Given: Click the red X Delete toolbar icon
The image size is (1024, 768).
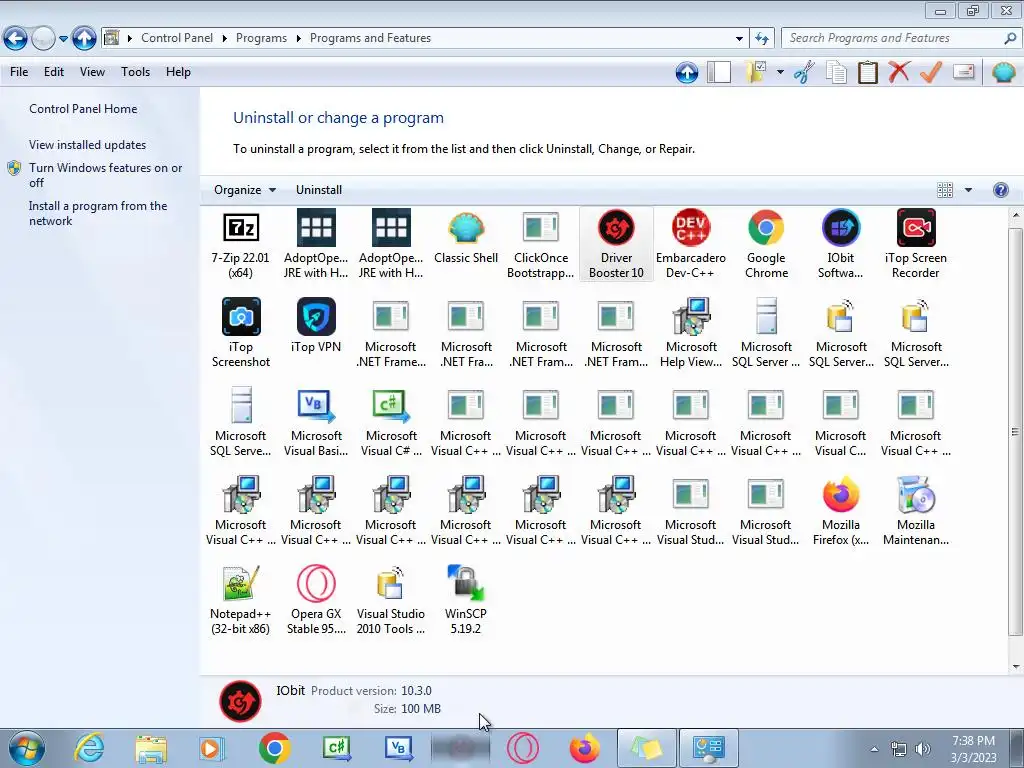Looking at the screenshot, I should tap(899, 72).
